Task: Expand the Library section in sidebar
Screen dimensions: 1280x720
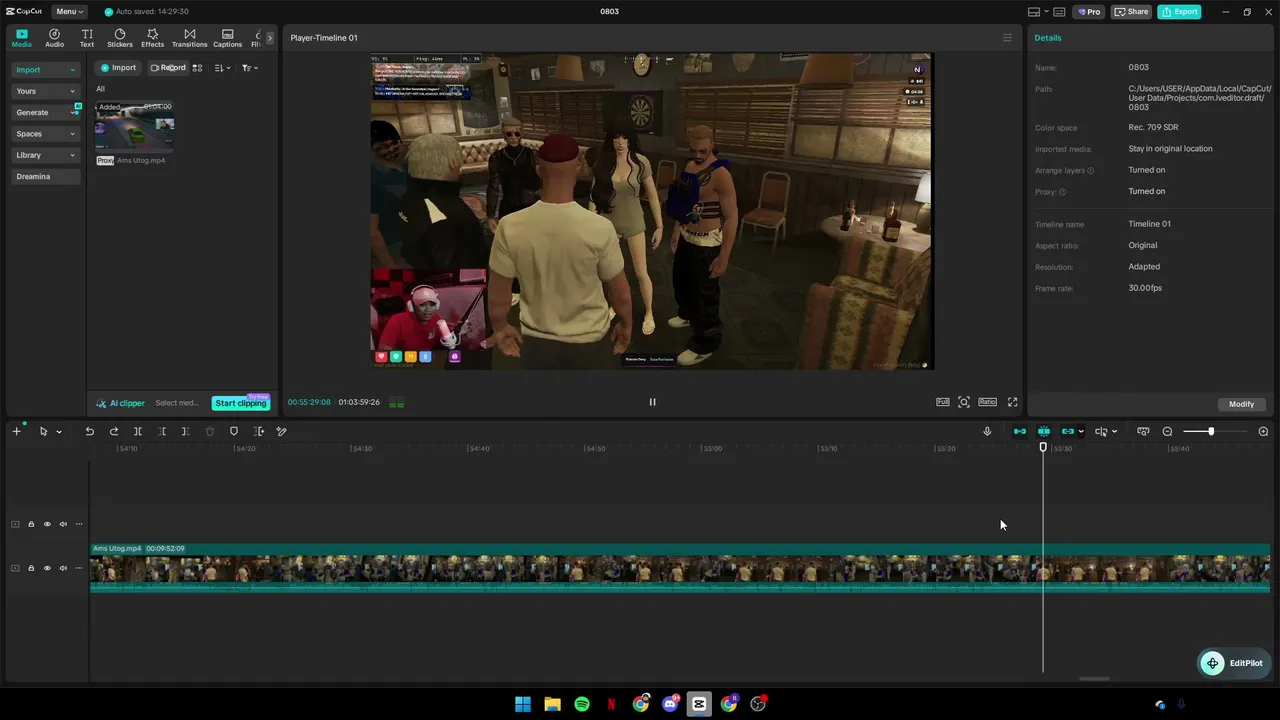Action: coord(45,155)
